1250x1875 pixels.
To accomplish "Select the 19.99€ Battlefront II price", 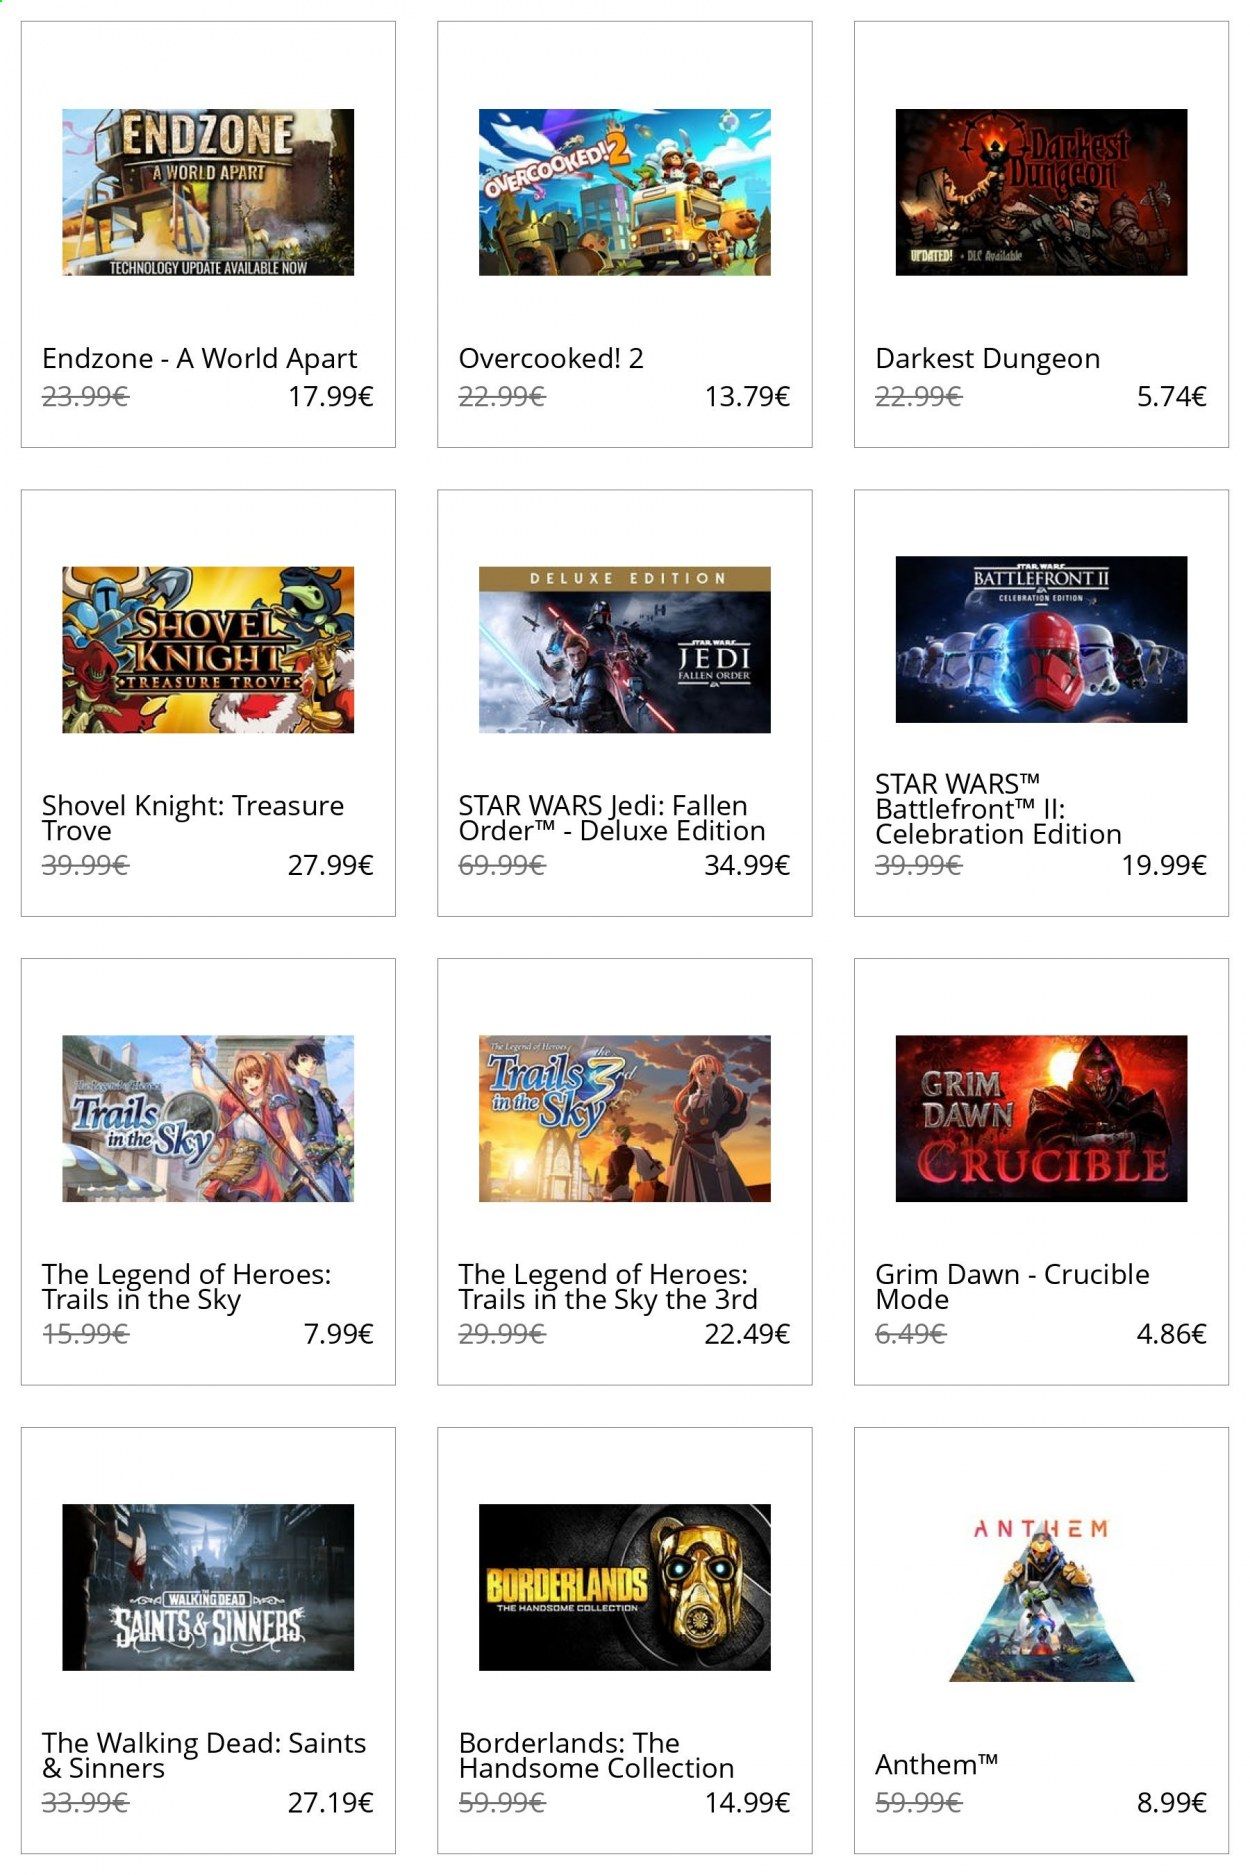I will pyautogui.click(x=1164, y=865).
